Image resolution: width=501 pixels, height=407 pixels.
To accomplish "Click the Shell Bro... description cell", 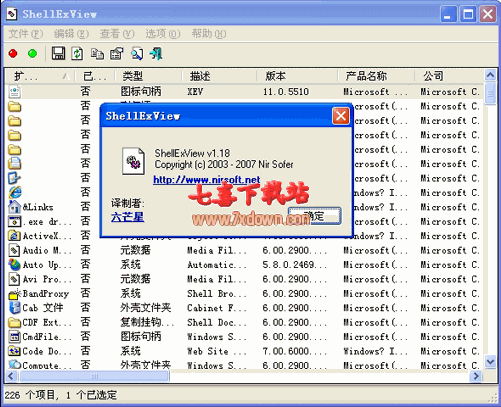I will 217,294.
